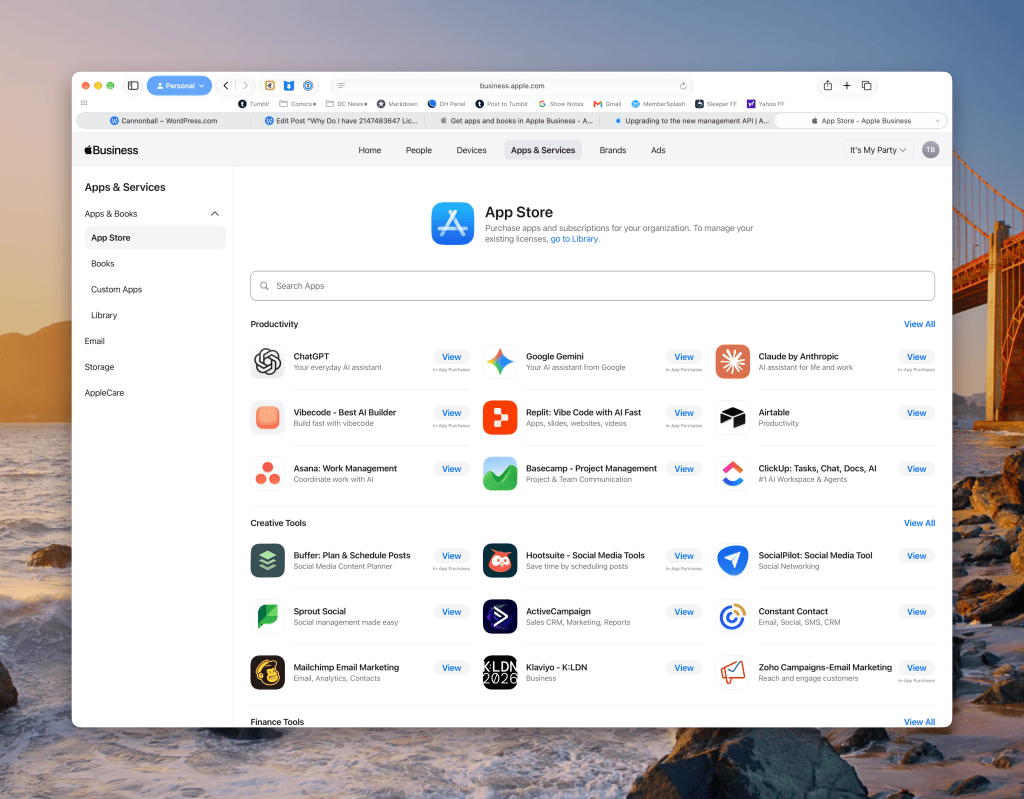Switch to the Cannonball WordPress.com tab
The width and height of the screenshot is (1024, 799).
[163, 121]
